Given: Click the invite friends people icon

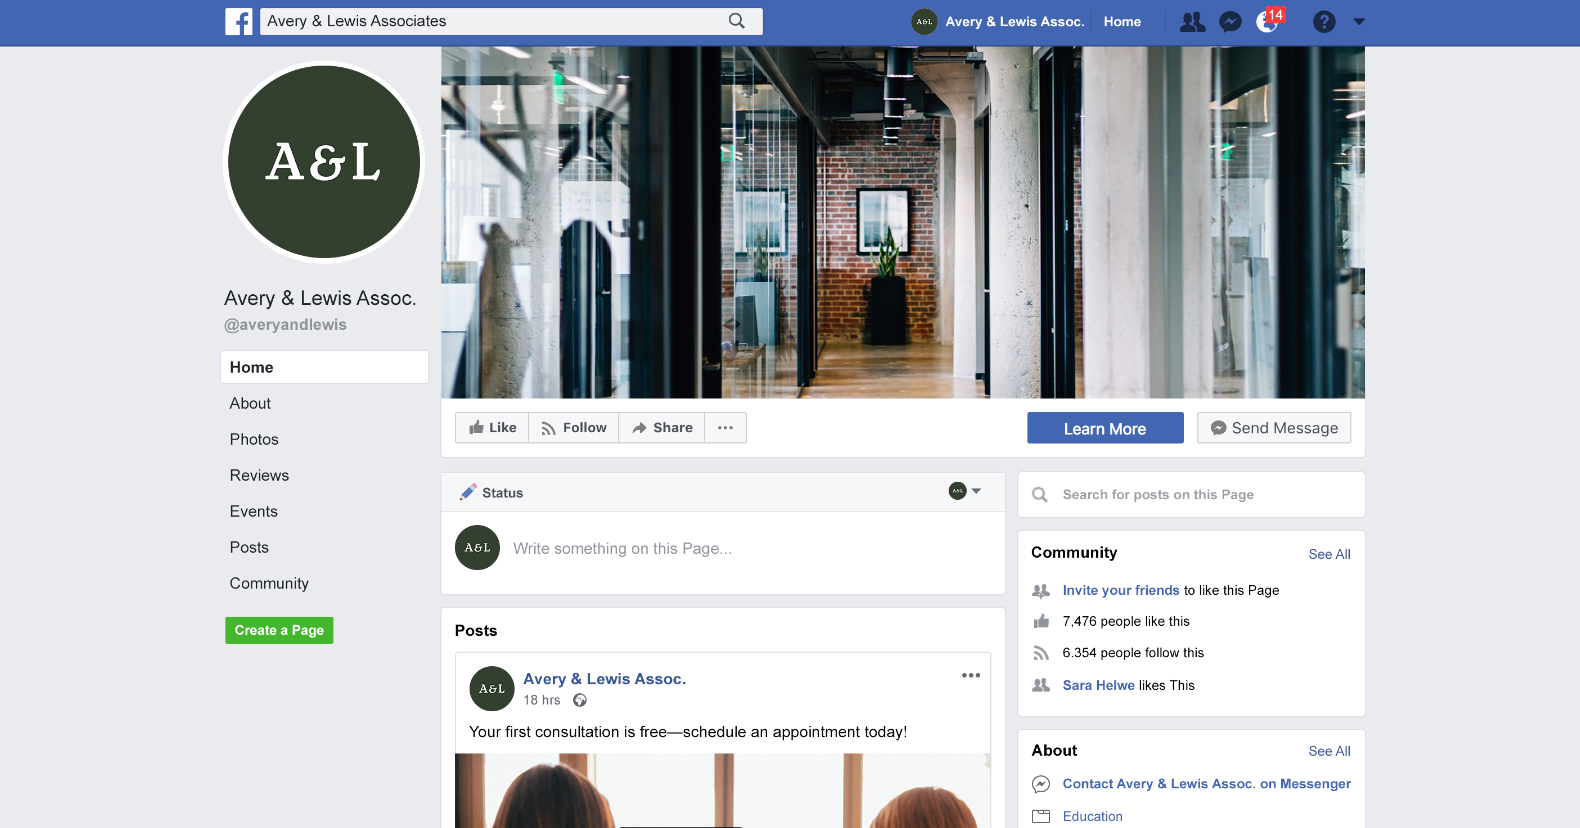Looking at the screenshot, I should click(x=1041, y=591).
